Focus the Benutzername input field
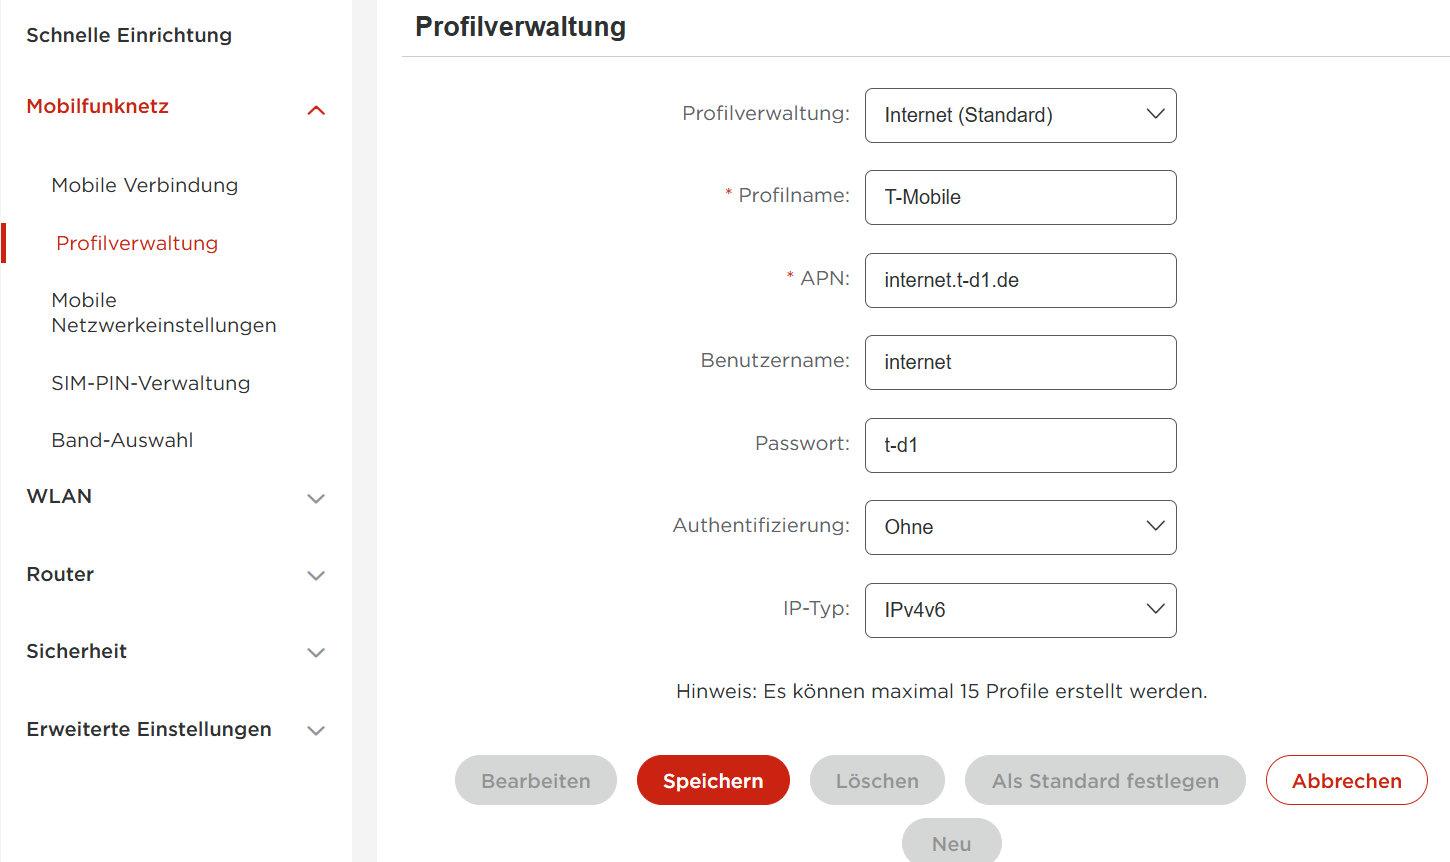Image resolution: width=1450 pixels, height=862 pixels. pyautogui.click(x=1020, y=362)
